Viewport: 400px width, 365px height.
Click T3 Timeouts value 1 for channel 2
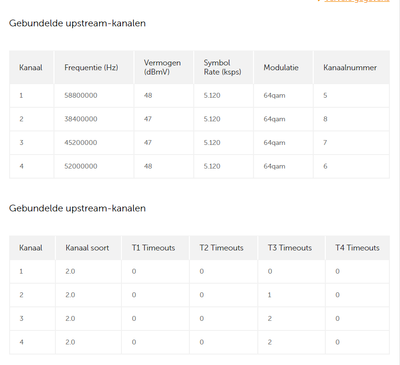270,295
